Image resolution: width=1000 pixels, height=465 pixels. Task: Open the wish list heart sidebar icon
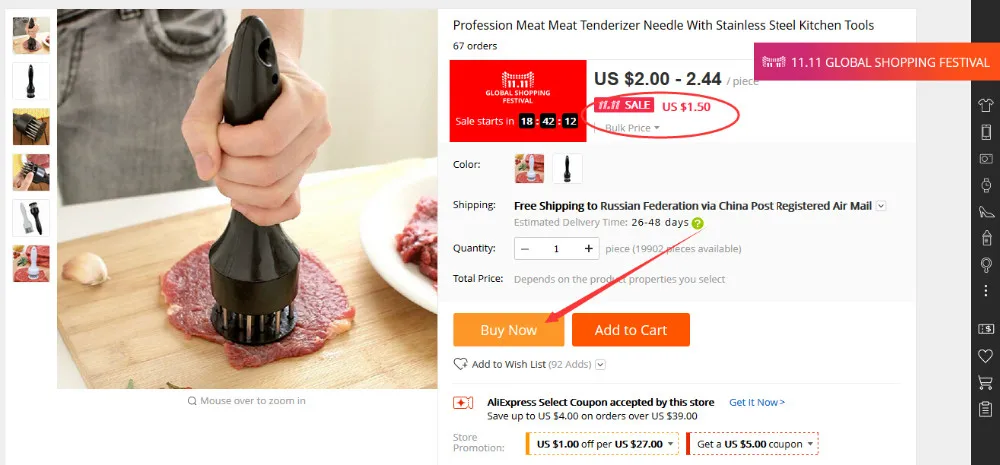(986, 356)
